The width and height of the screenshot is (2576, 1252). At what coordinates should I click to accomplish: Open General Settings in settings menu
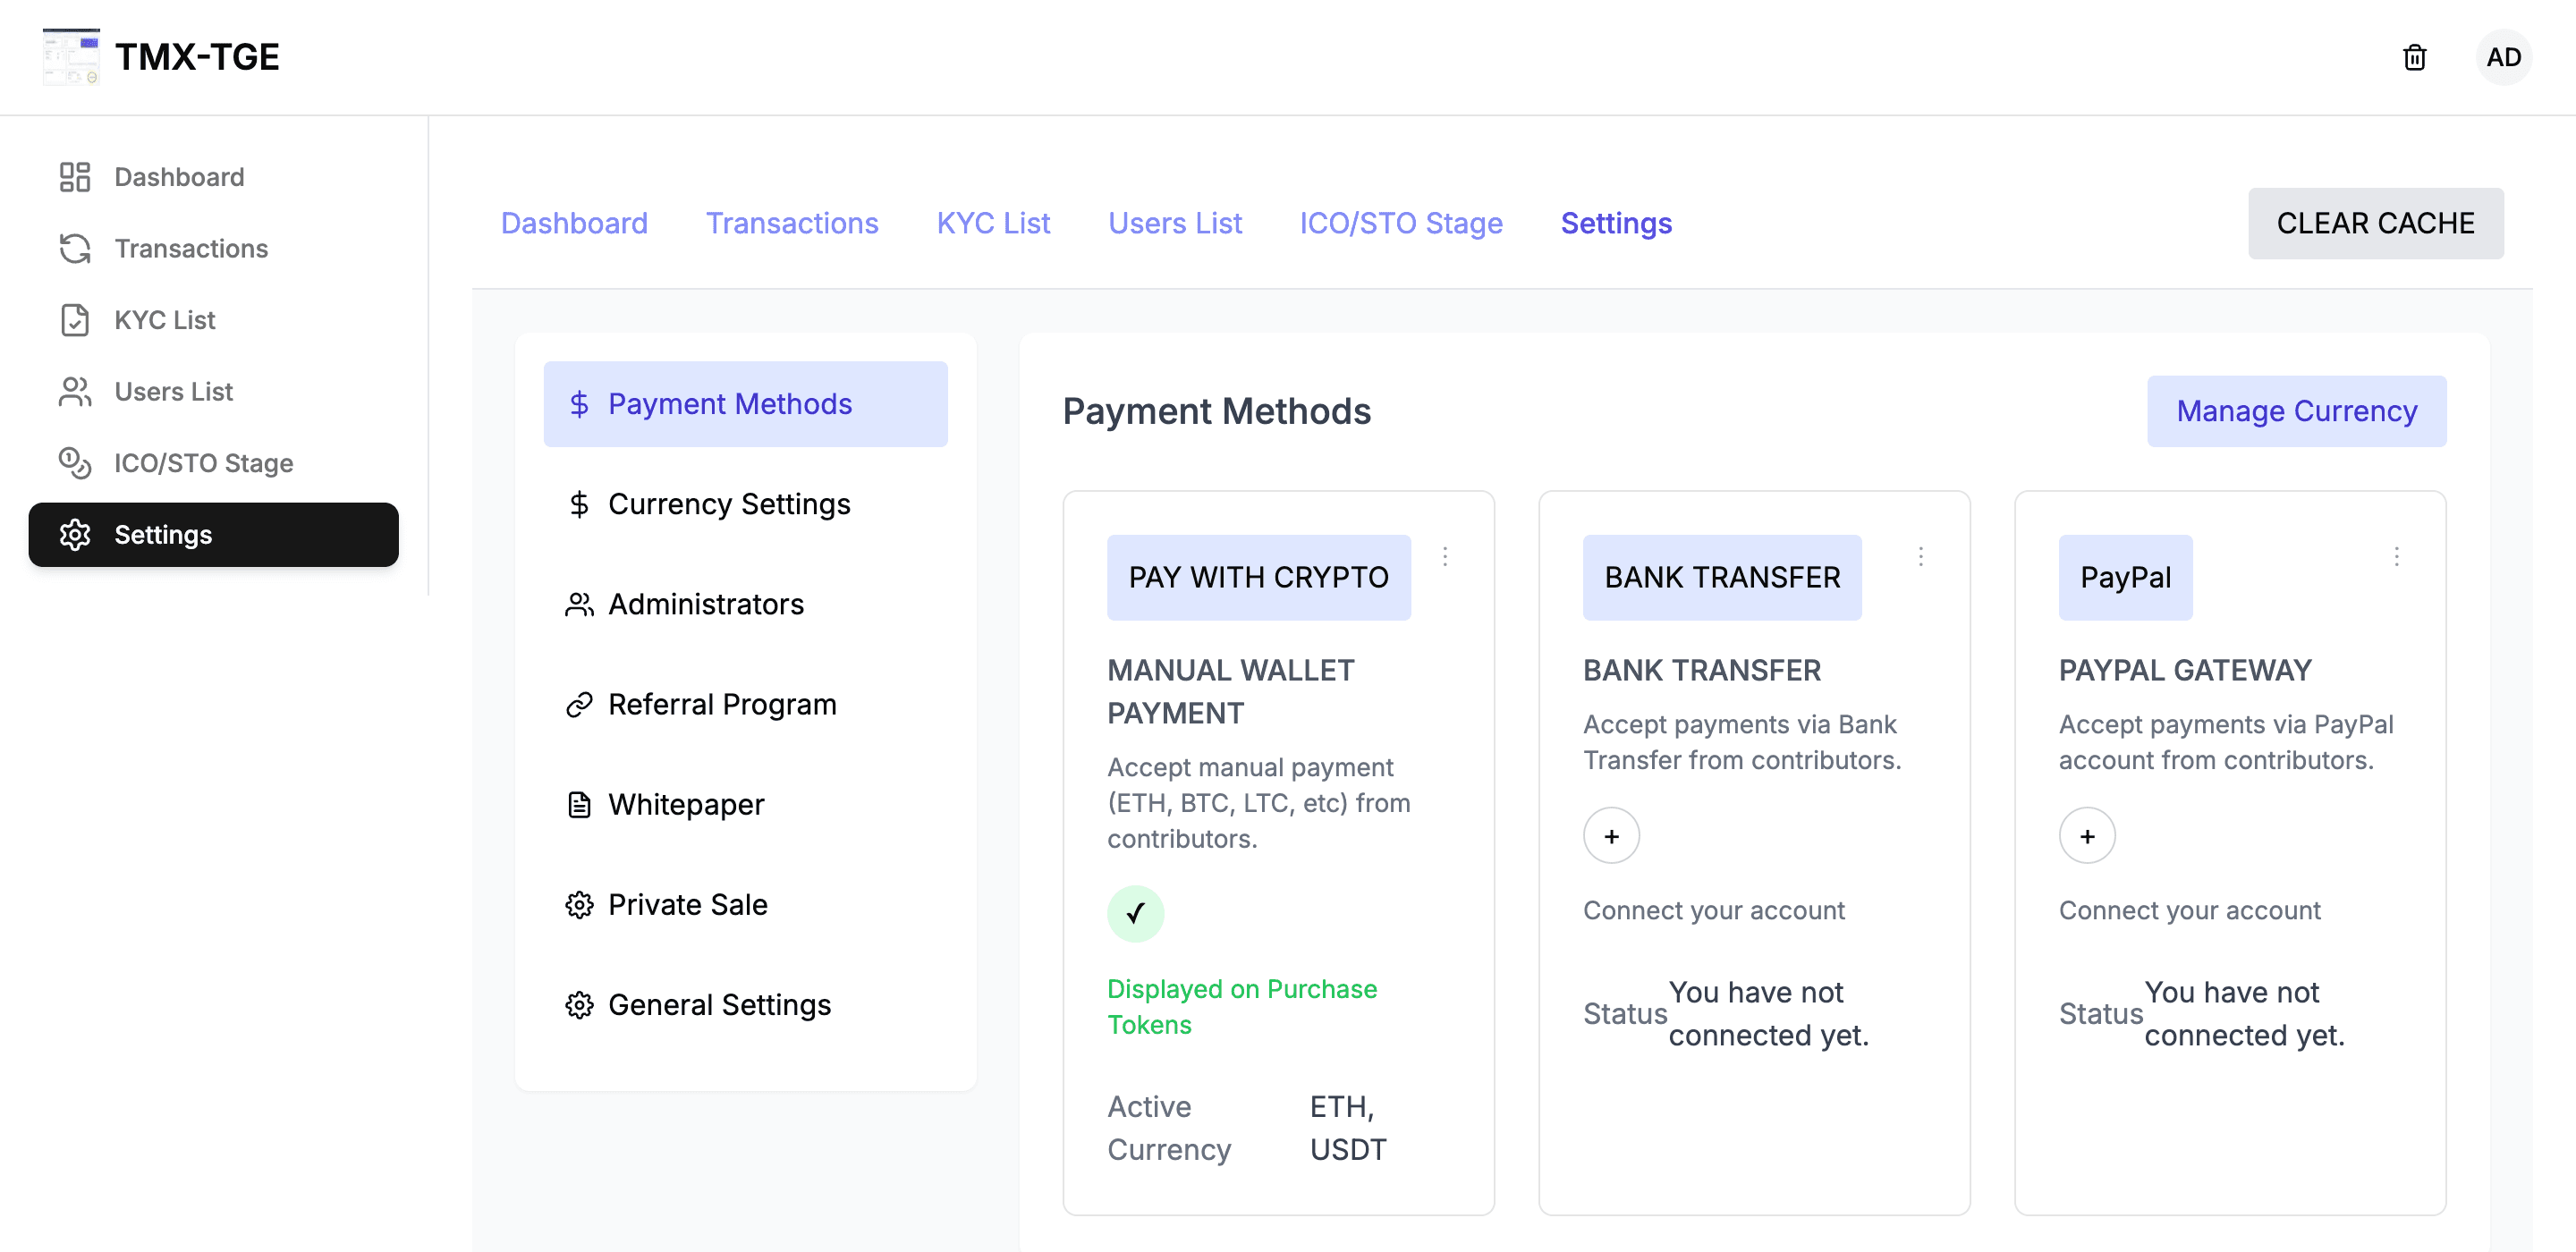click(745, 1004)
